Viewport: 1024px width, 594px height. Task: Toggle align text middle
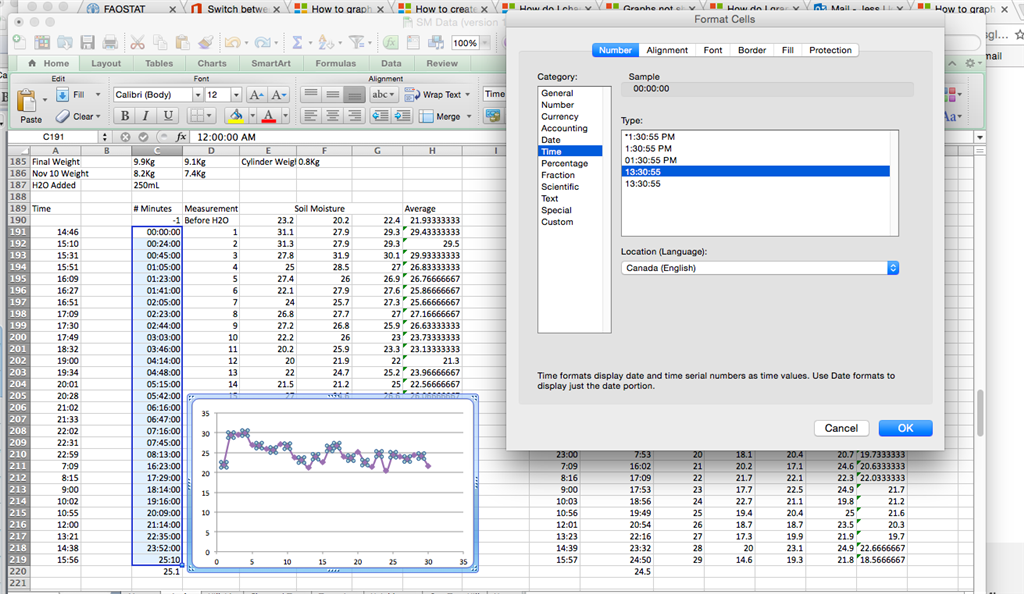(x=332, y=95)
